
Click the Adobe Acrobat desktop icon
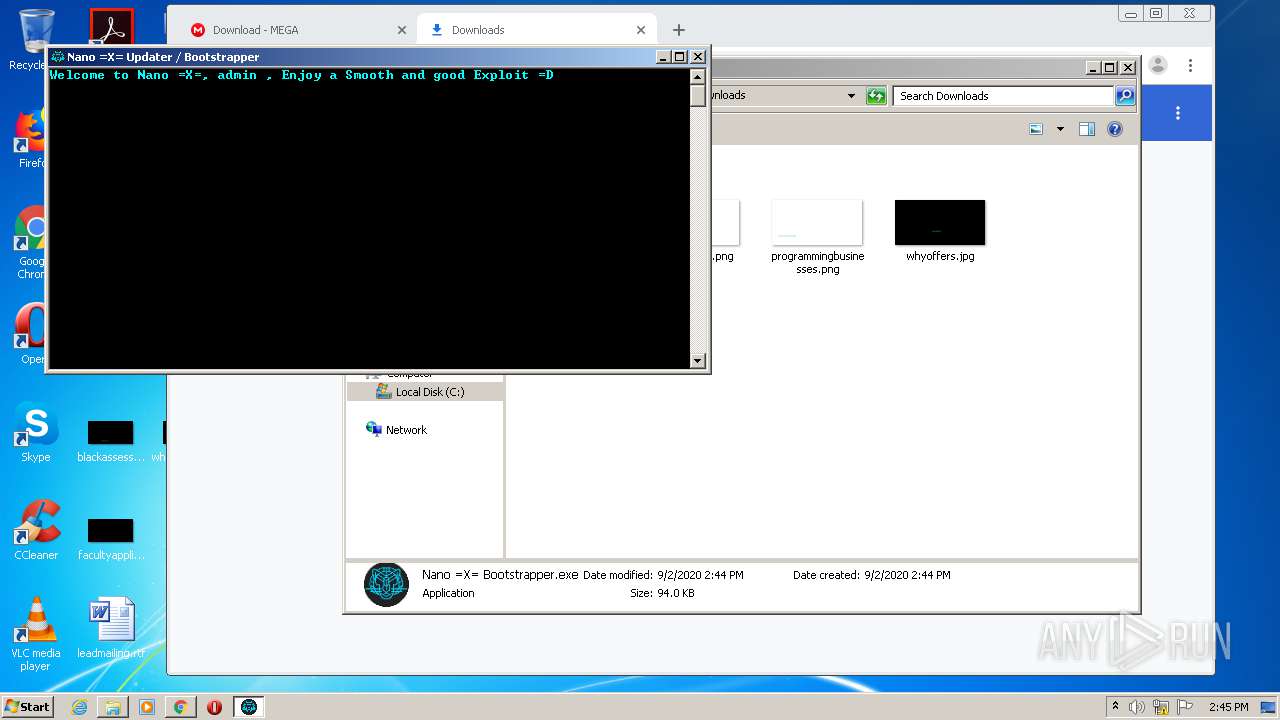click(x=111, y=28)
